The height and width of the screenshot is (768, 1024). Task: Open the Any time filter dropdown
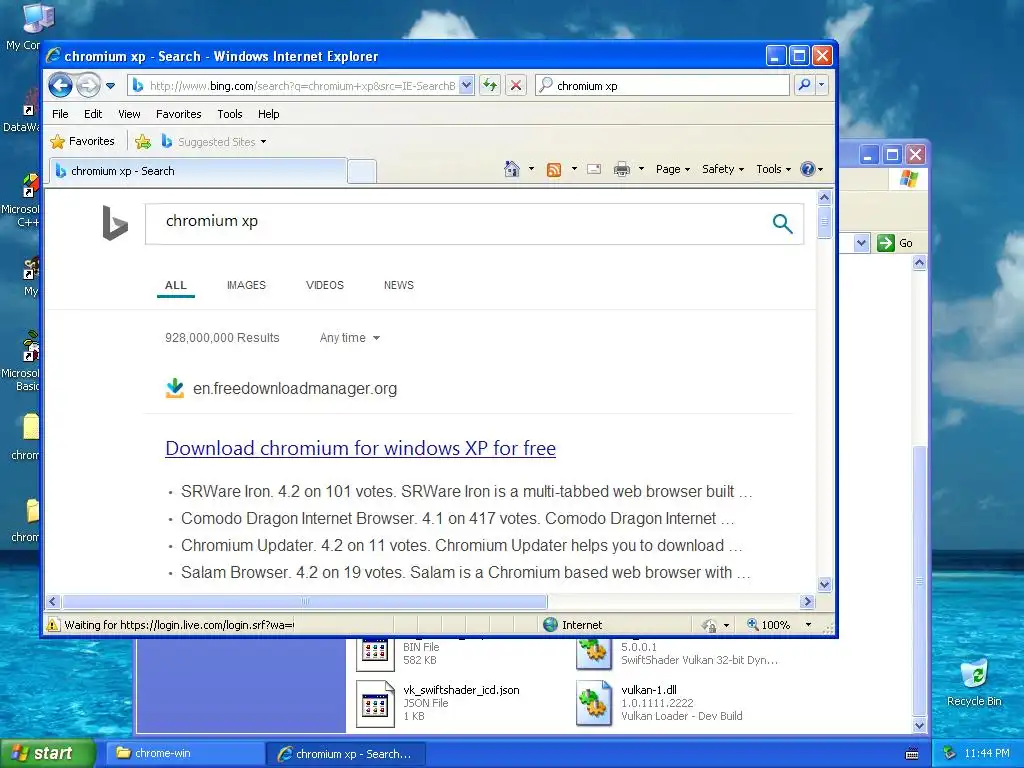(x=349, y=338)
